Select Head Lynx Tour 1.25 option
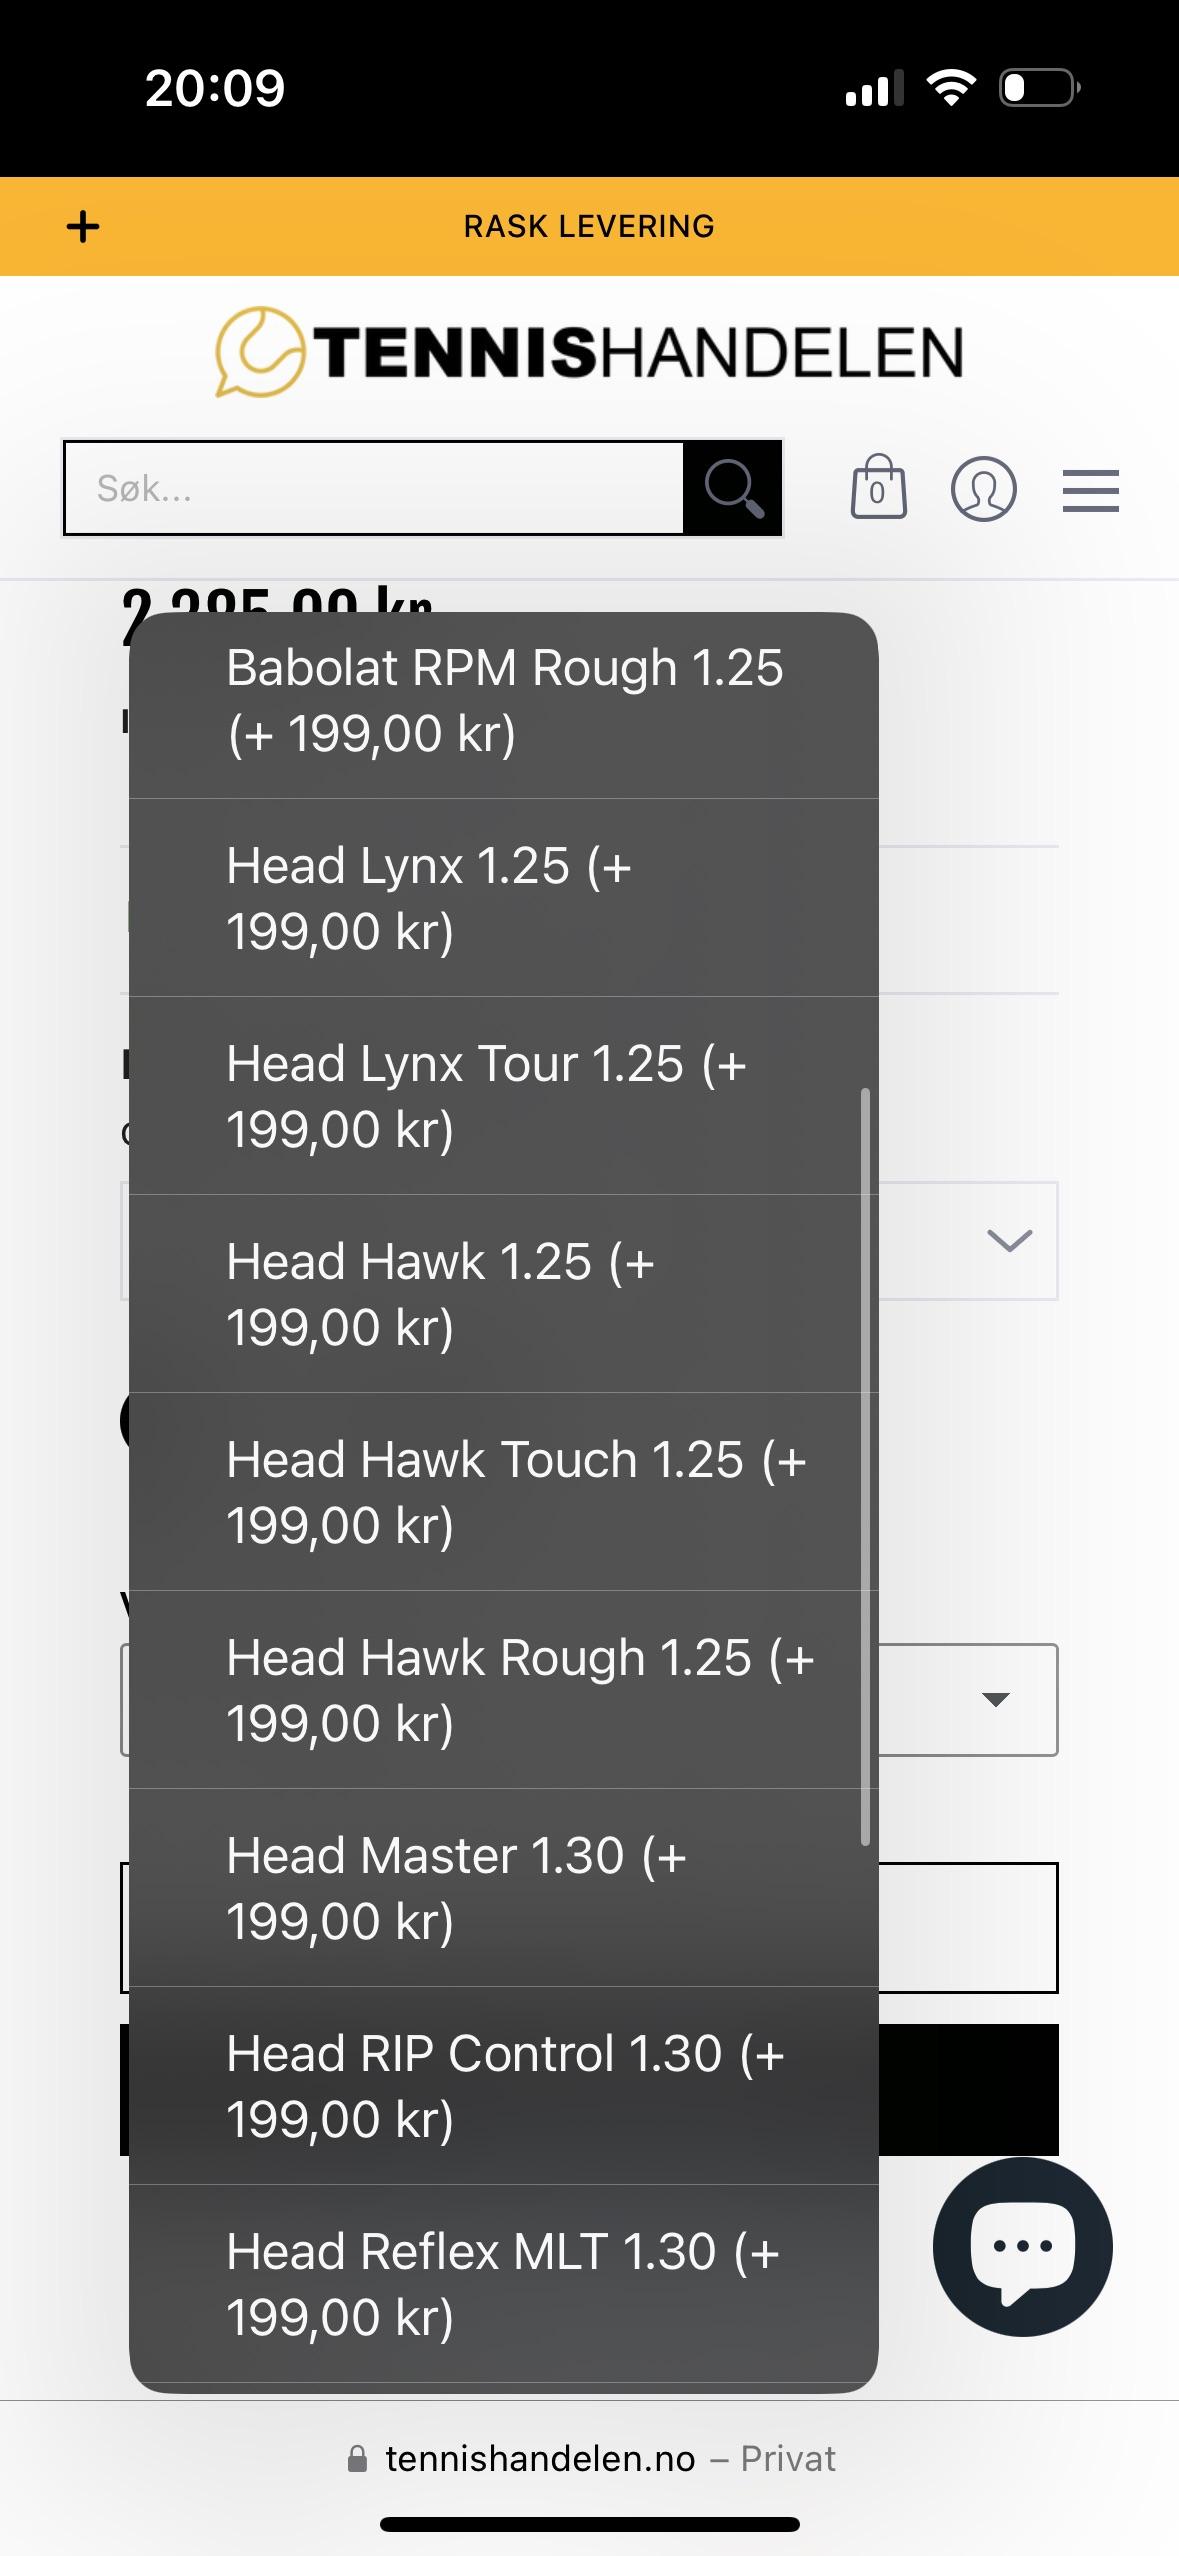 504,1096
